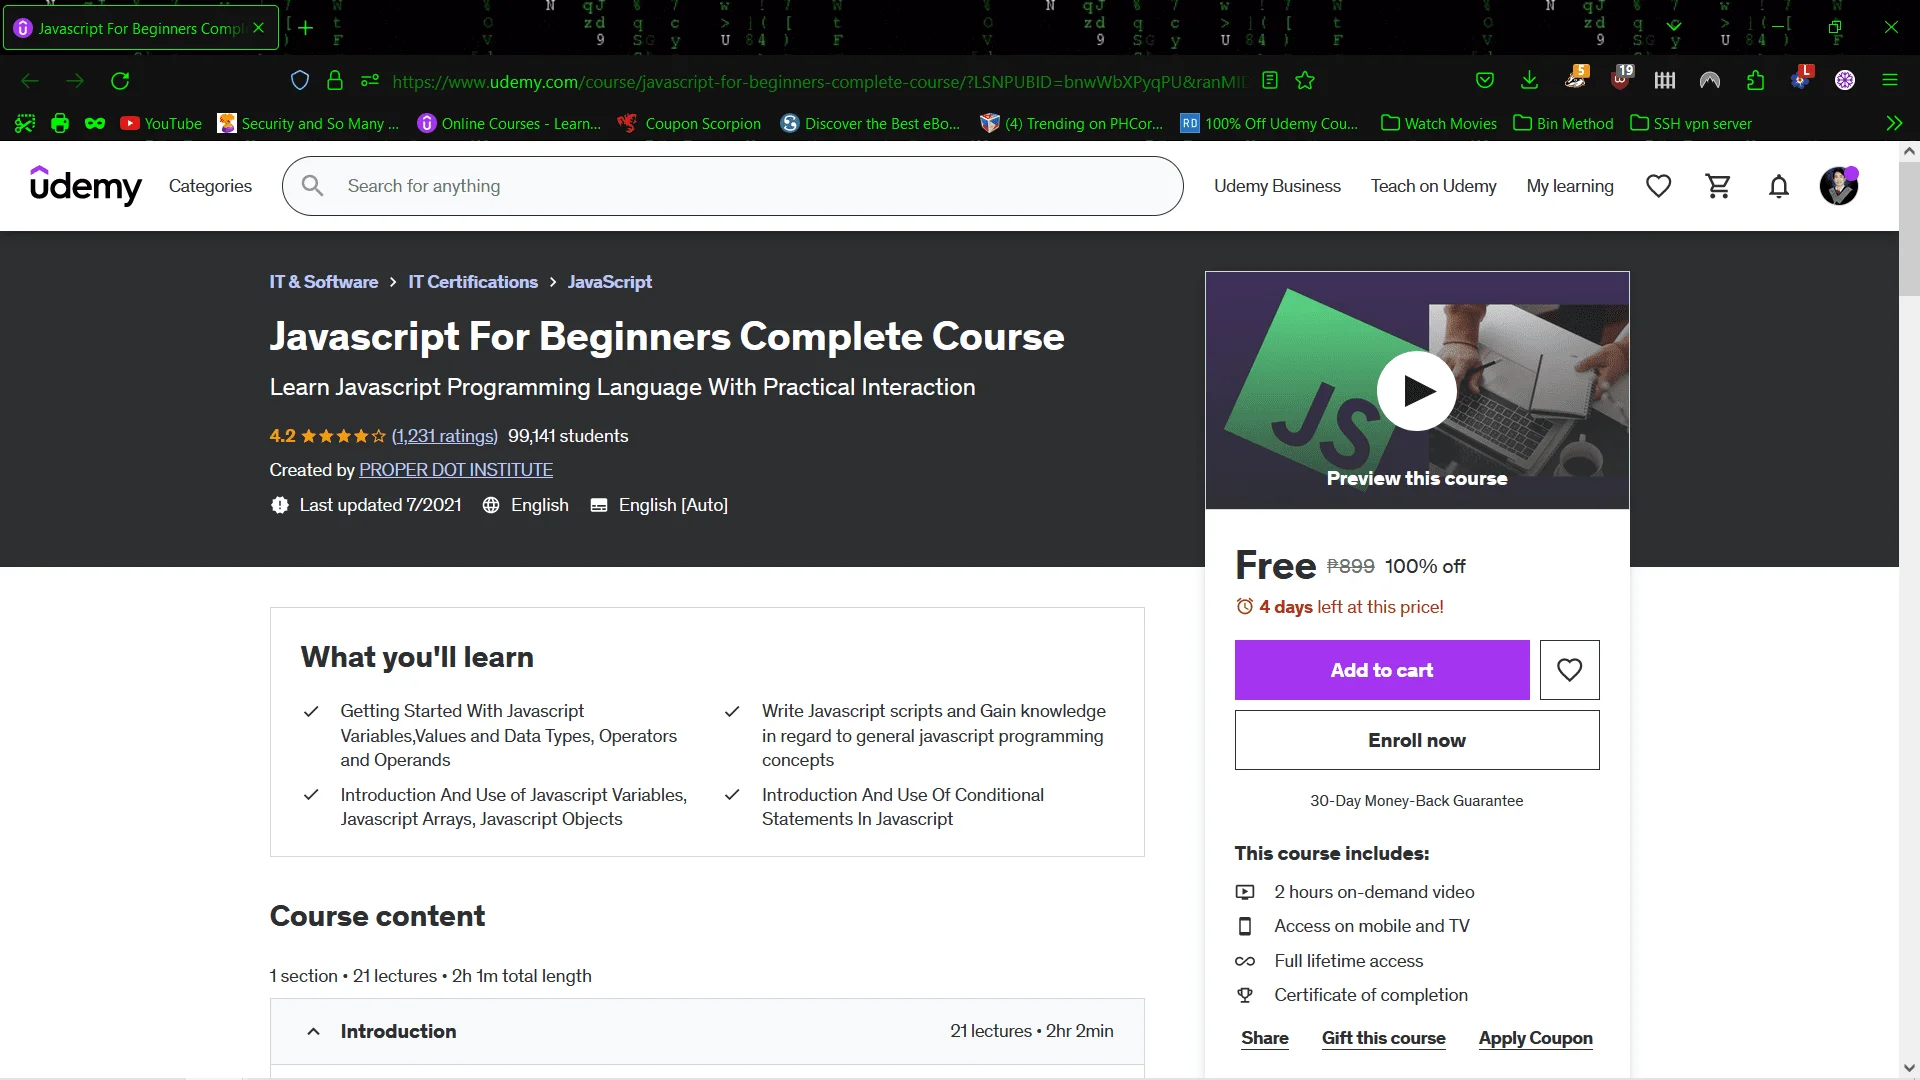Open the PROPER DOT INSTITUTE instructor link

(x=456, y=470)
